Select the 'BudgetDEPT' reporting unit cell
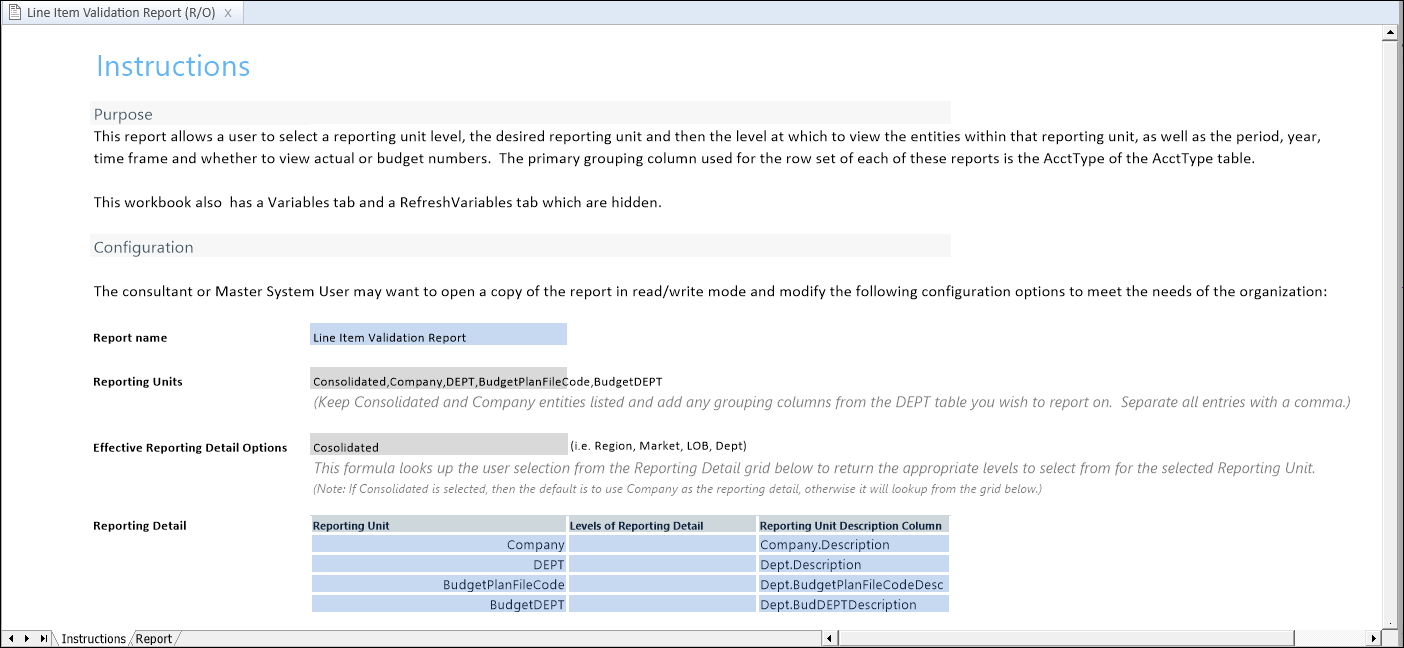Screen dimensions: 1404x648 pyautogui.click(x=439, y=605)
